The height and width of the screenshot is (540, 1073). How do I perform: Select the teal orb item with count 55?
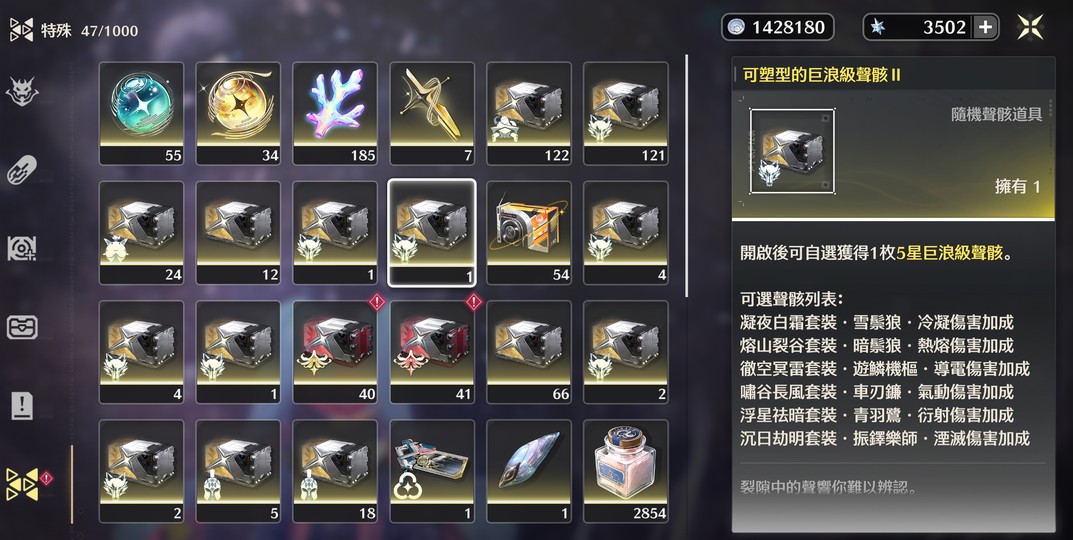coord(141,114)
